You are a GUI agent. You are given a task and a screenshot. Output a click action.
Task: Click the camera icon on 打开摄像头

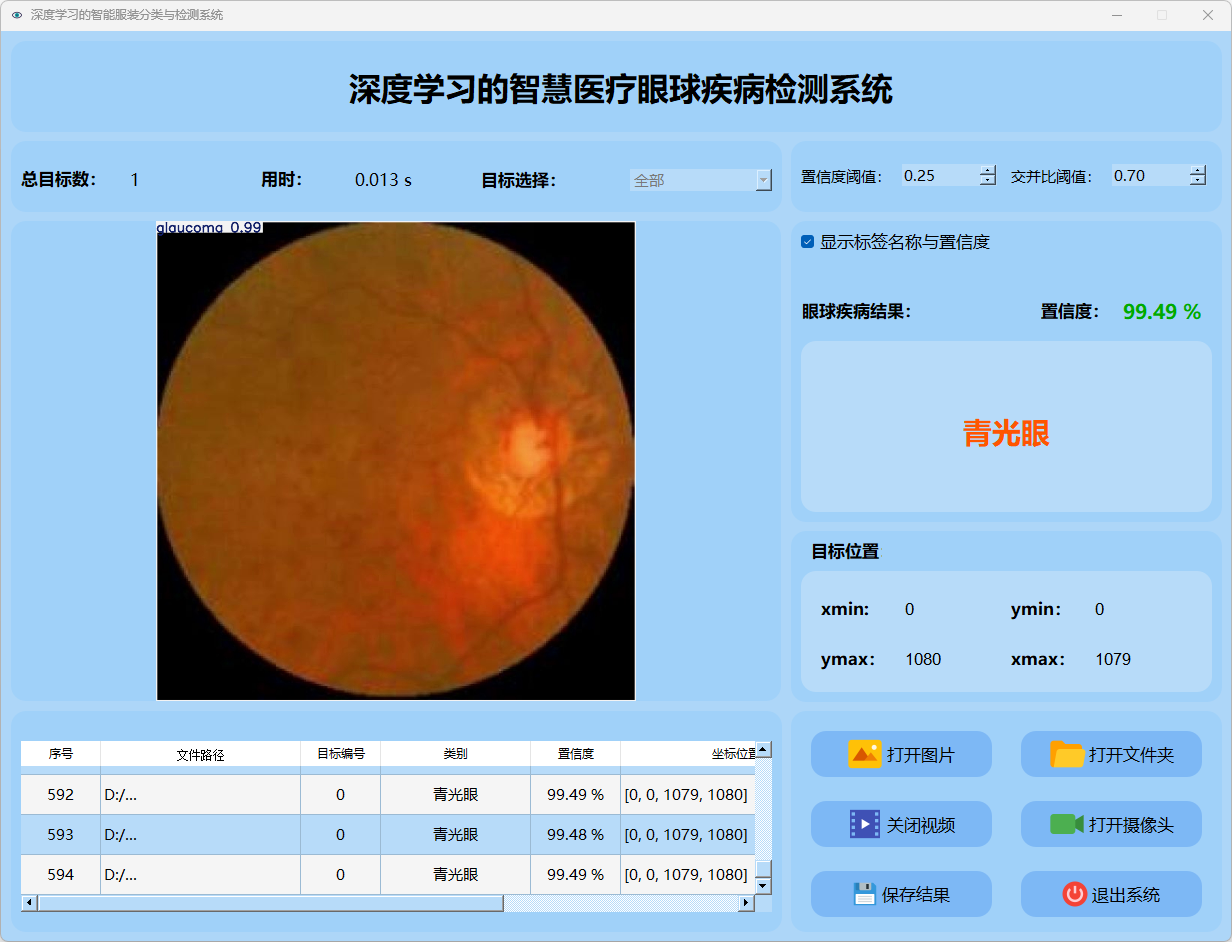1067,824
